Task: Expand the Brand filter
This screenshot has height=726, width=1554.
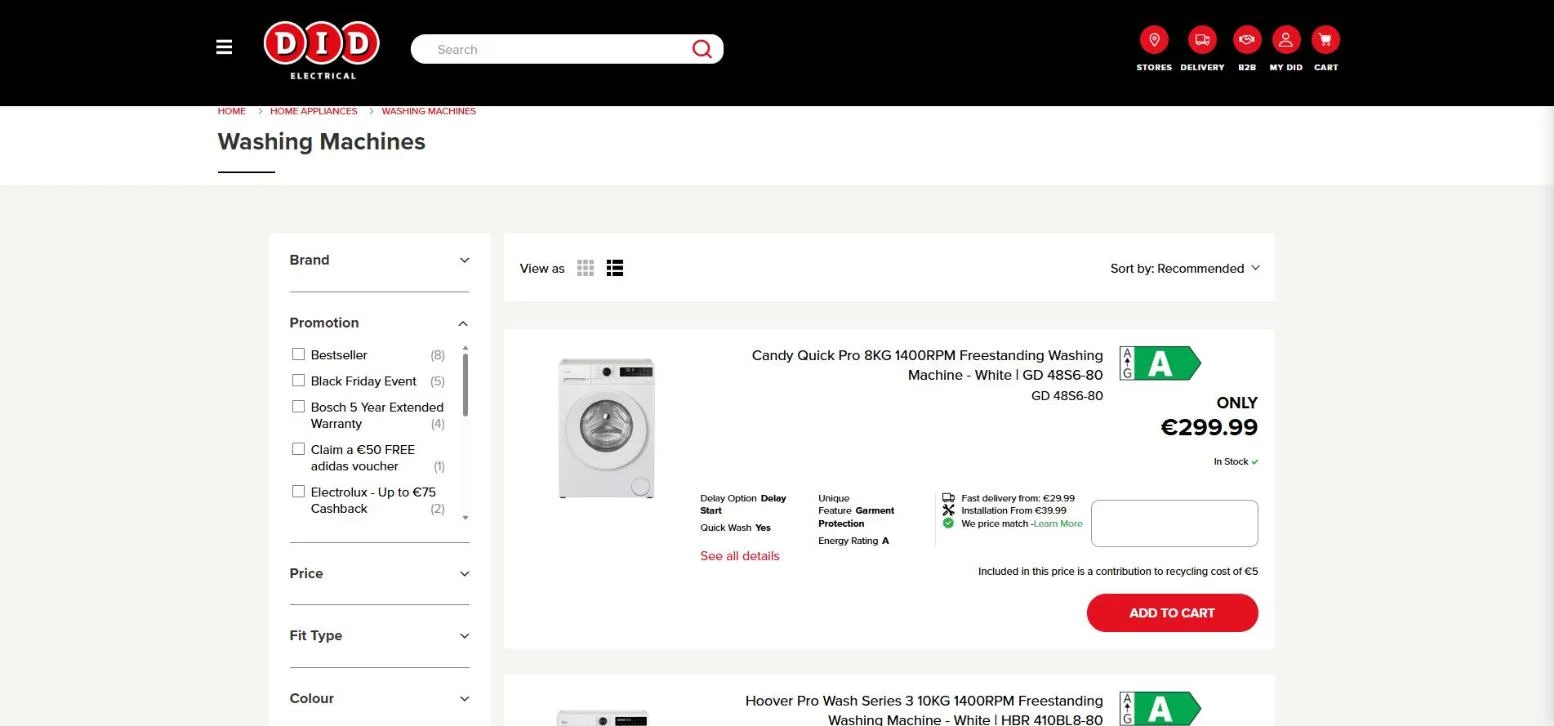Action: pos(379,260)
